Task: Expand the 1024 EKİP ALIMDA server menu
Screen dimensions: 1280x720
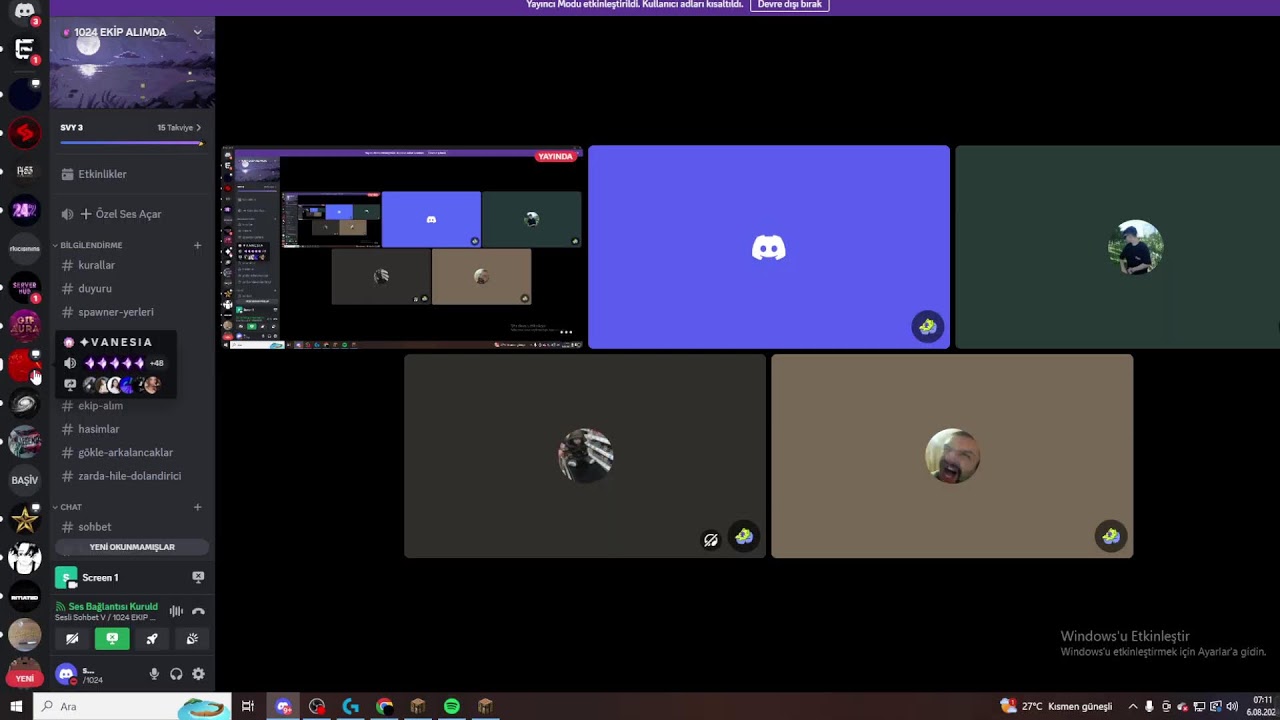Action: [x=197, y=32]
